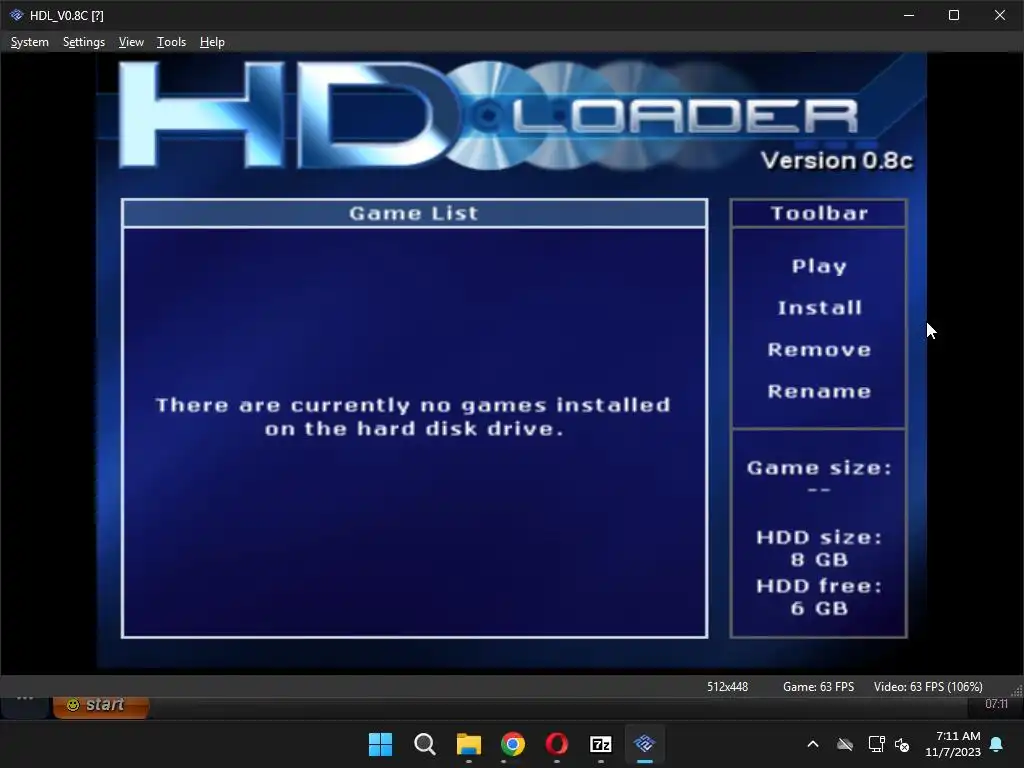
Task: Click the cloud sync tray icon
Action: click(x=845, y=744)
